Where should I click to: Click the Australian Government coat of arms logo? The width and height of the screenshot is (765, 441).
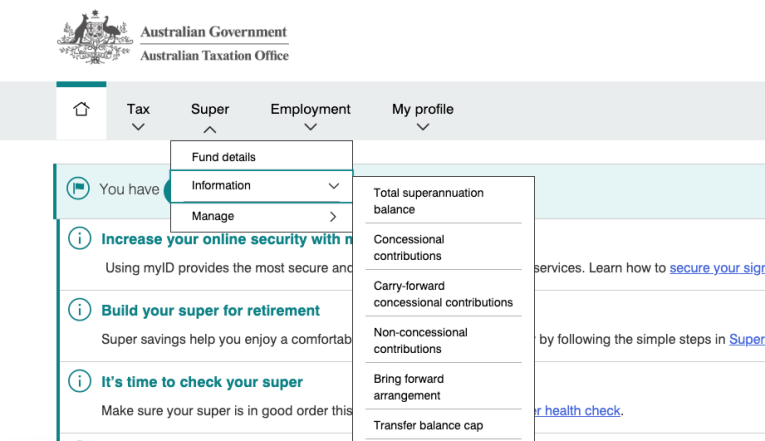point(95,38)
